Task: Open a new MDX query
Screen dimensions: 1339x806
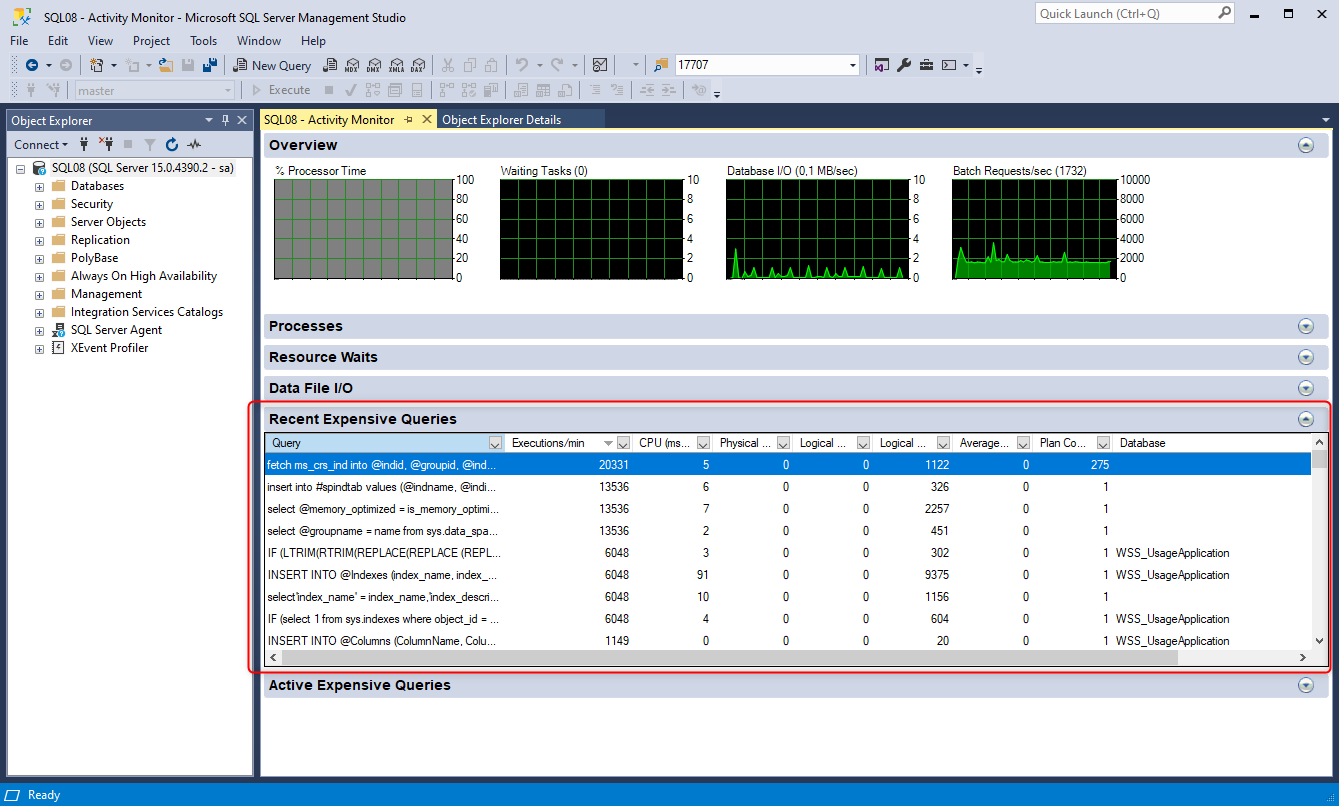Action: point(352,65)
